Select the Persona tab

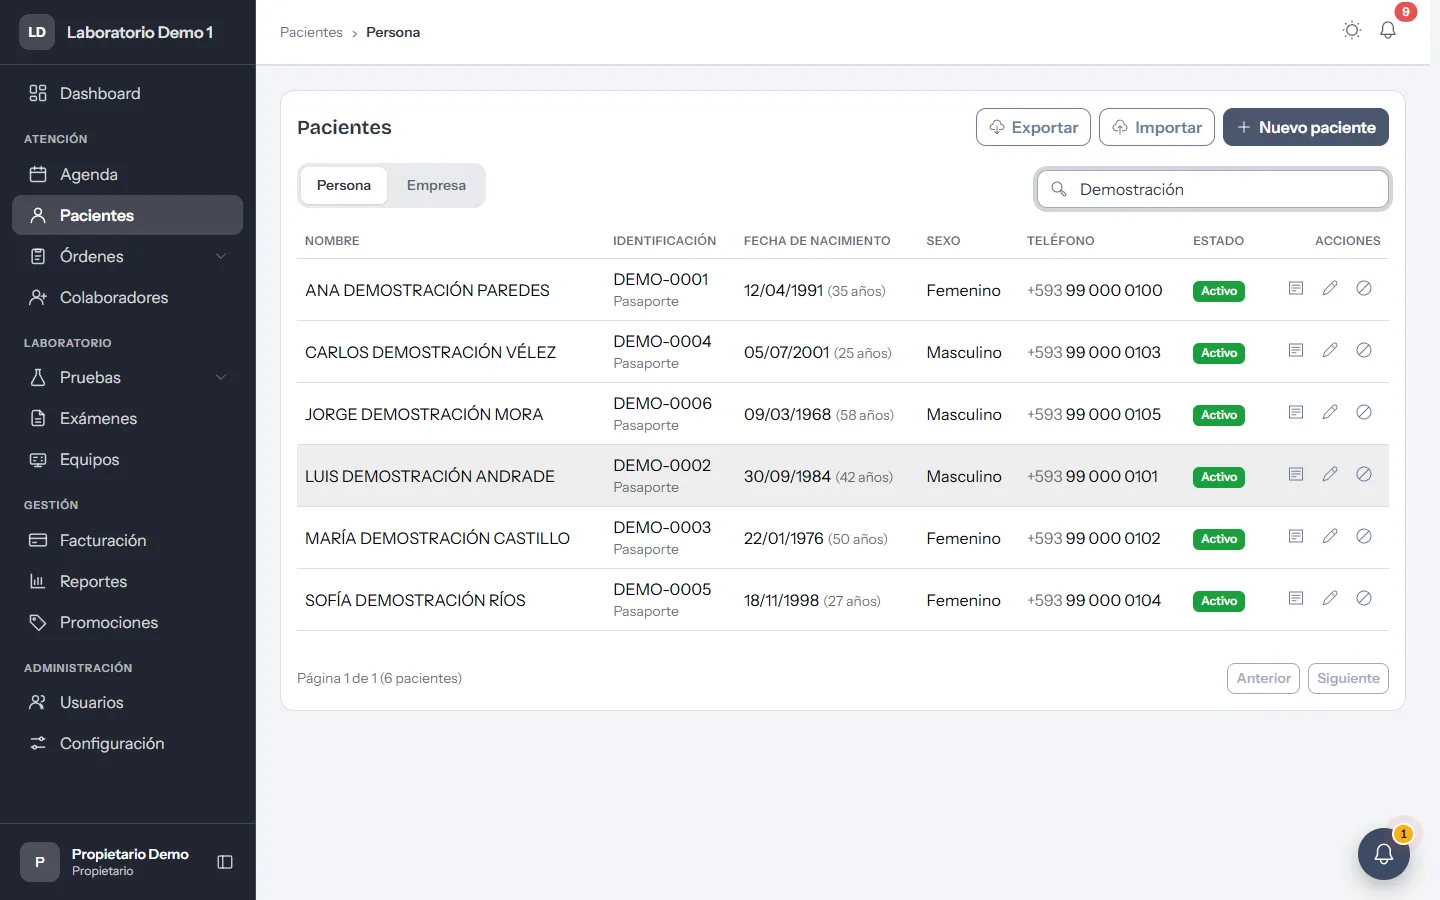pyautogui.click(x=344, y=185)
